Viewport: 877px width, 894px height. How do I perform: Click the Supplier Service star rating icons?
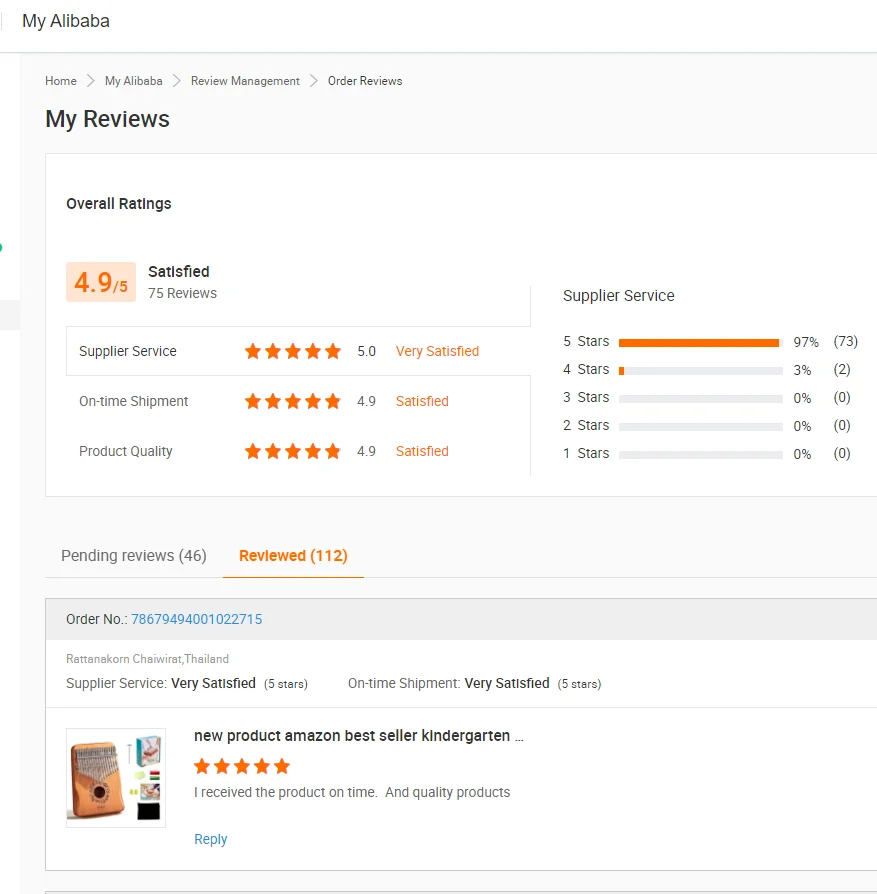293,351
